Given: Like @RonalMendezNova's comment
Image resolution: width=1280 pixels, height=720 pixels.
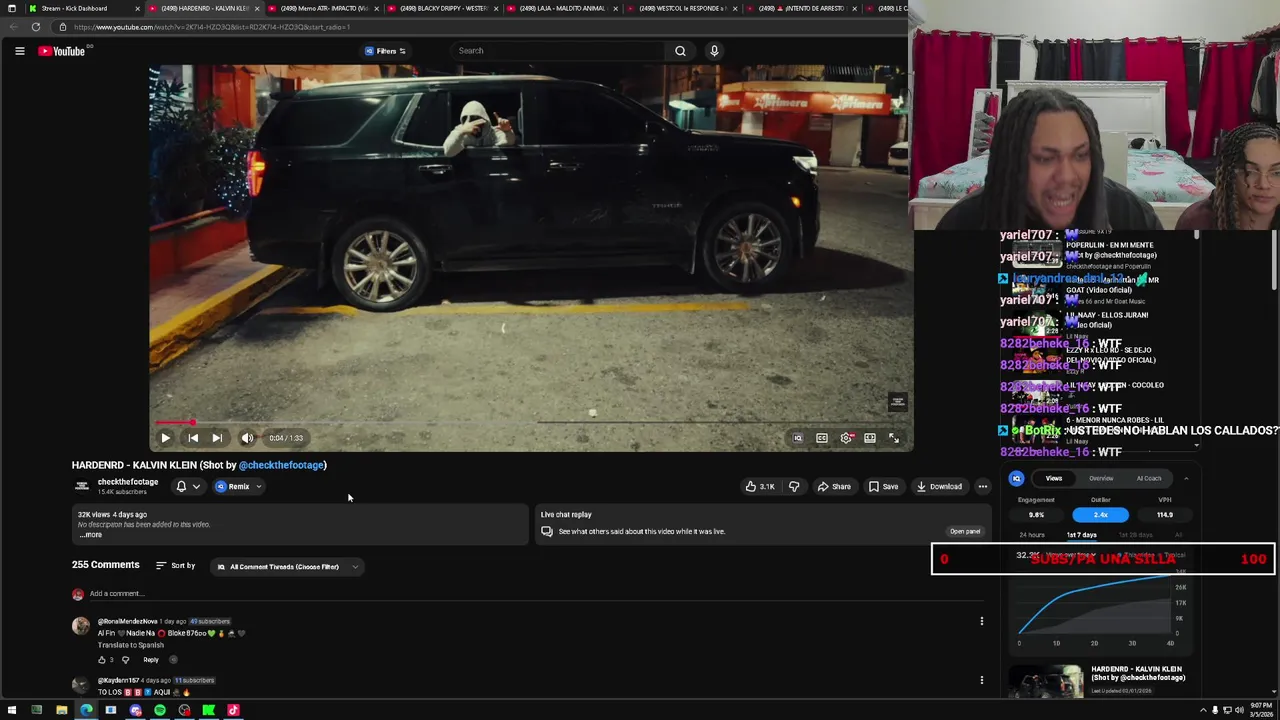Looking at the screenshot, I should click(x=101, y=660).
